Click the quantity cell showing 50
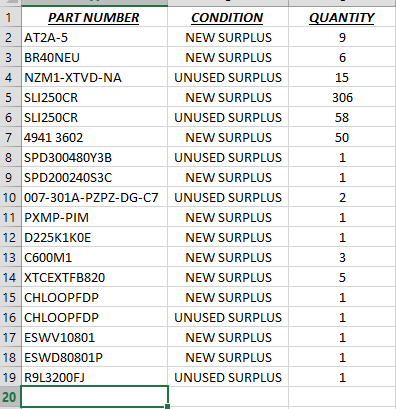Image resolution: width=396 pixels, height=409 pixels. pyautogui.click(x=342, y=137)
